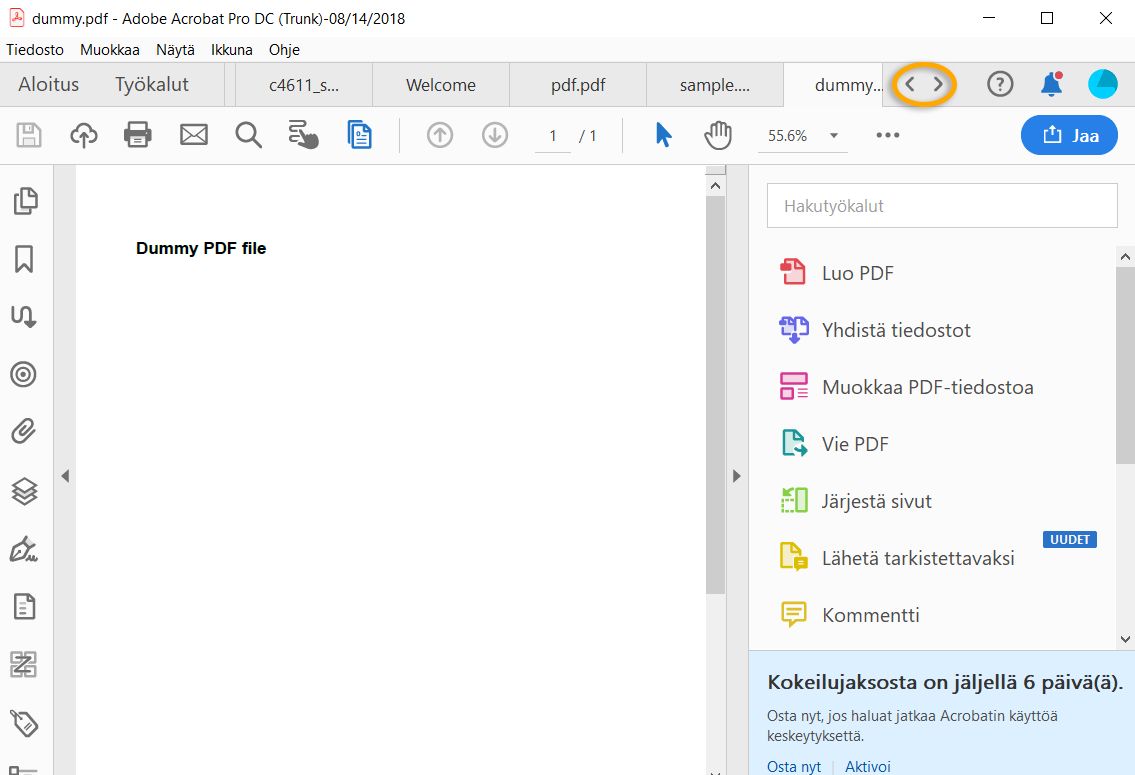1135x775 pixels.
Task: Collapse the left navigation pane
Action: (x=65, y=476)
